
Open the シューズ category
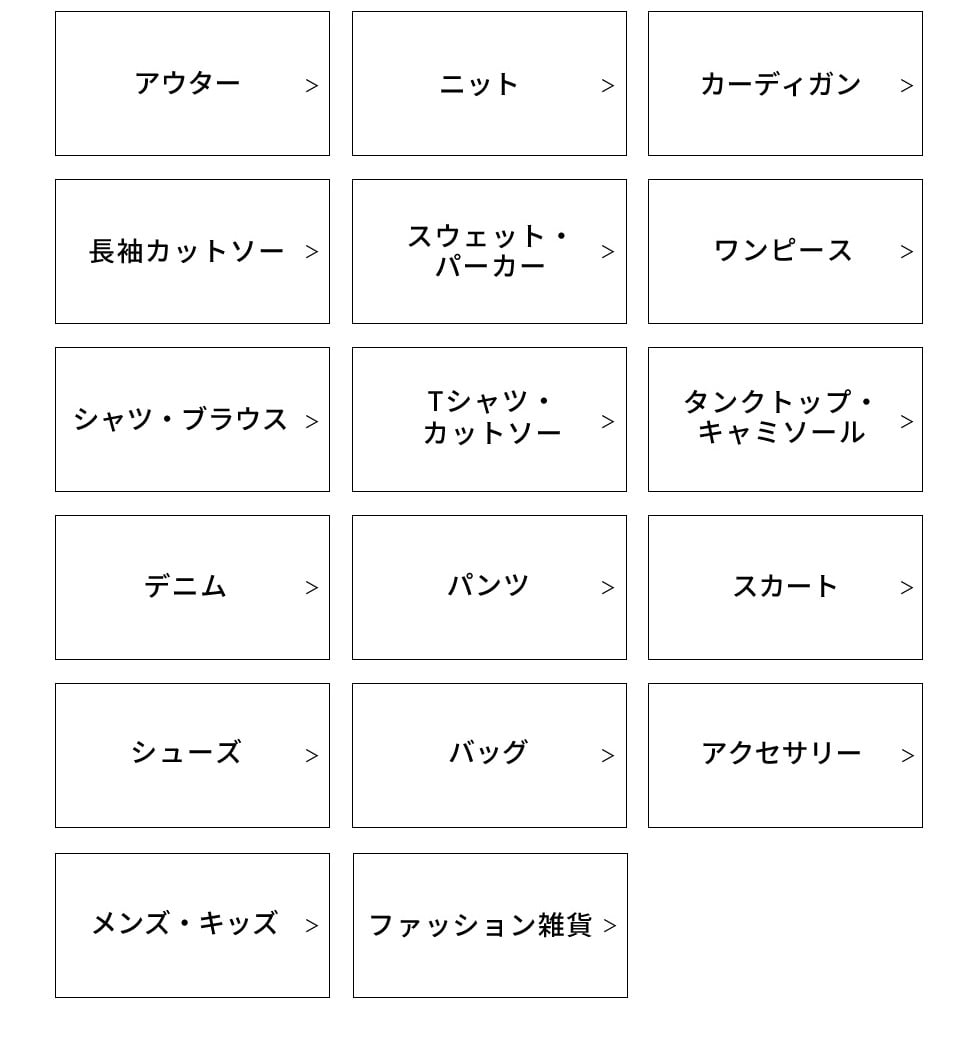click(x=187, y=754)
